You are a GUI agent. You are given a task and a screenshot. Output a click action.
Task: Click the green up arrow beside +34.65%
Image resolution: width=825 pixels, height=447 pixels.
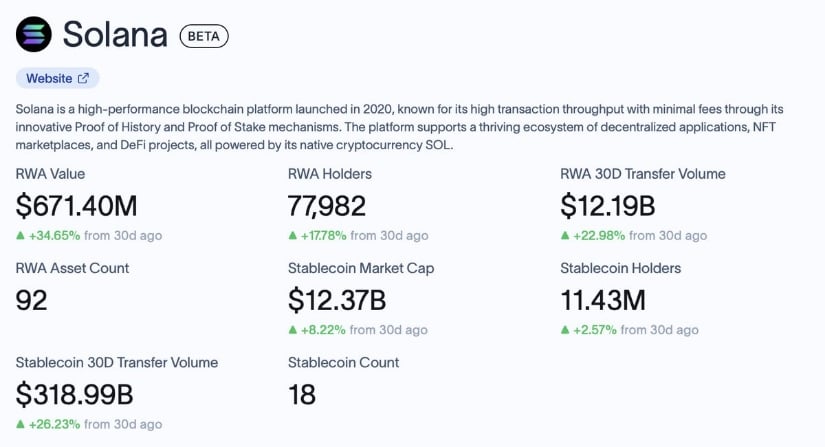click(x=21, y=235)
